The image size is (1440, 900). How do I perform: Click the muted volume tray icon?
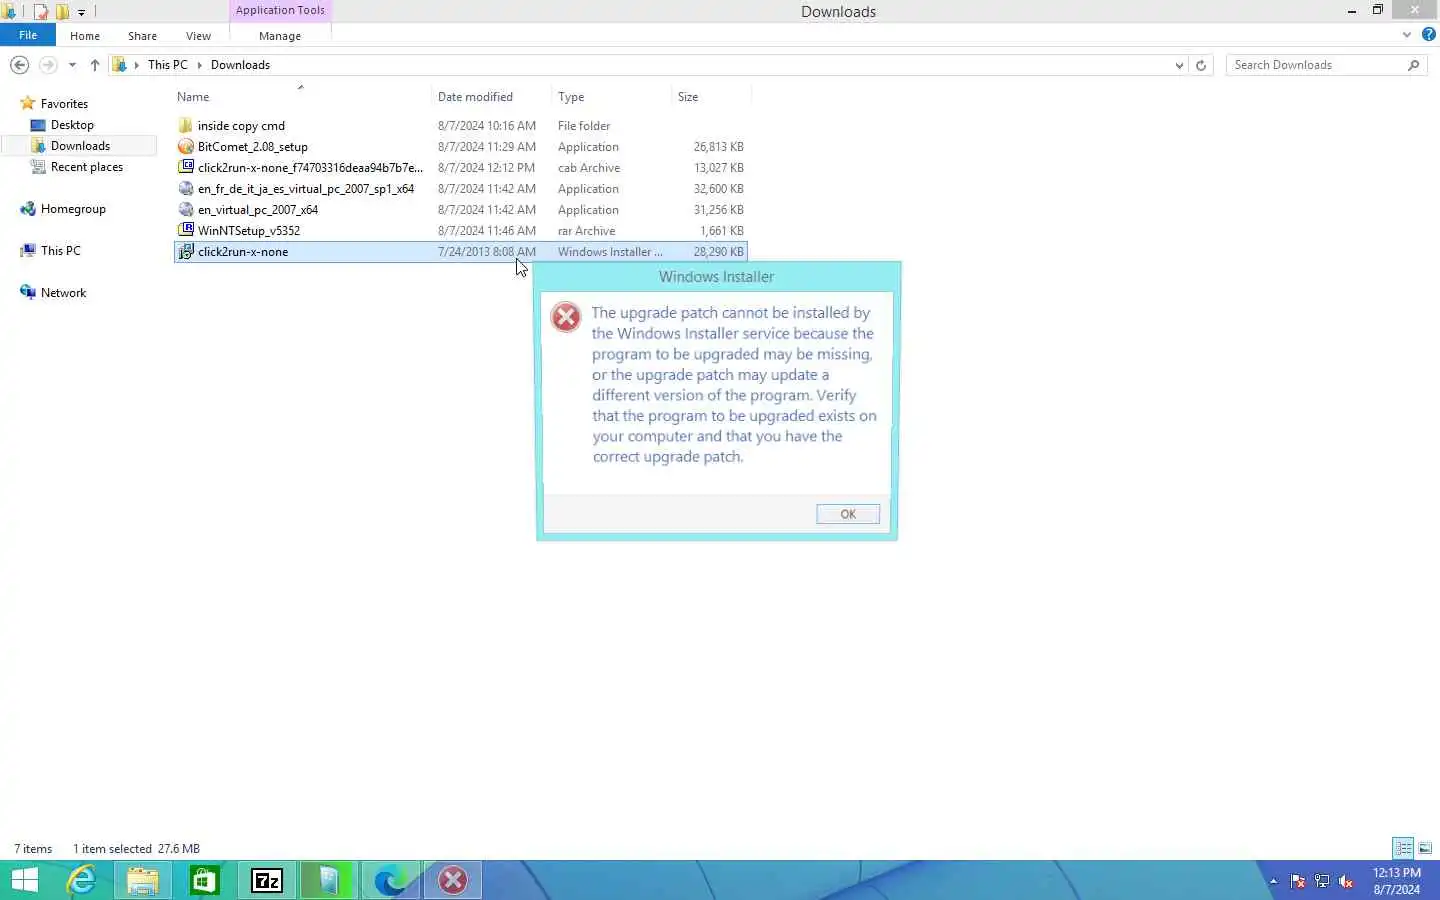pyautogui.click(x=1346, y=881)
